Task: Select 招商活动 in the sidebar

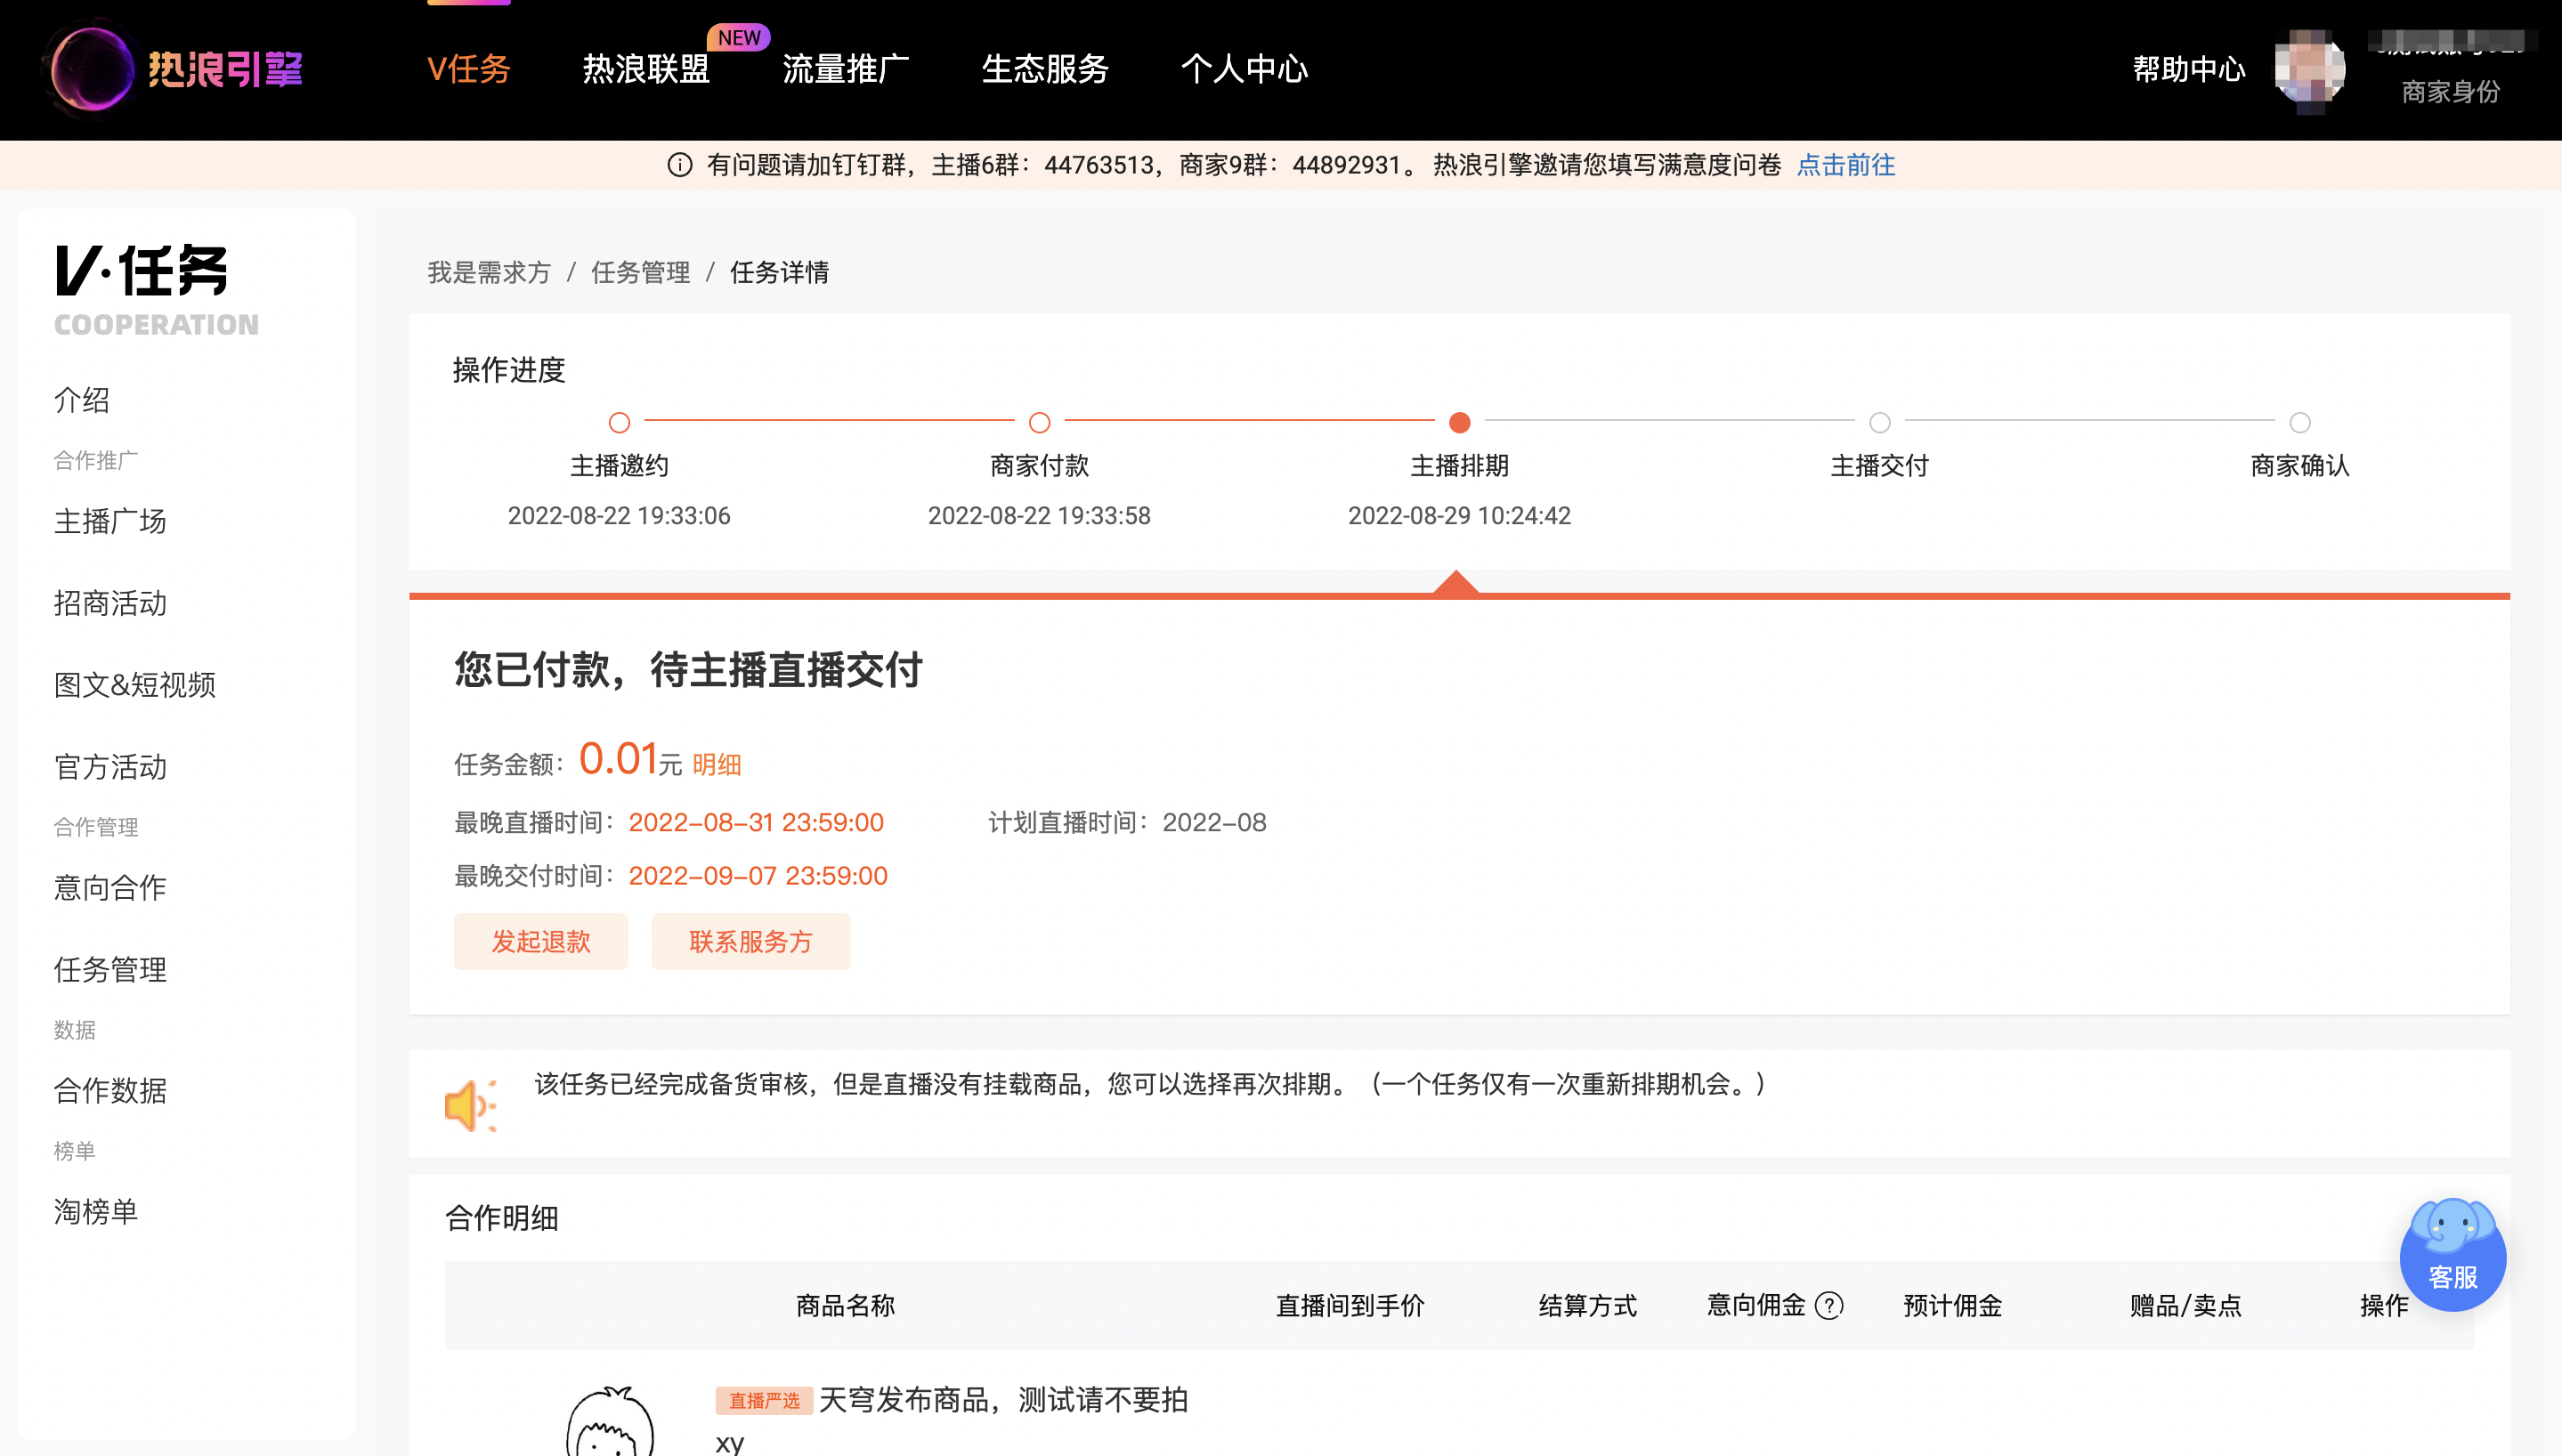Action: coord(110,603)
